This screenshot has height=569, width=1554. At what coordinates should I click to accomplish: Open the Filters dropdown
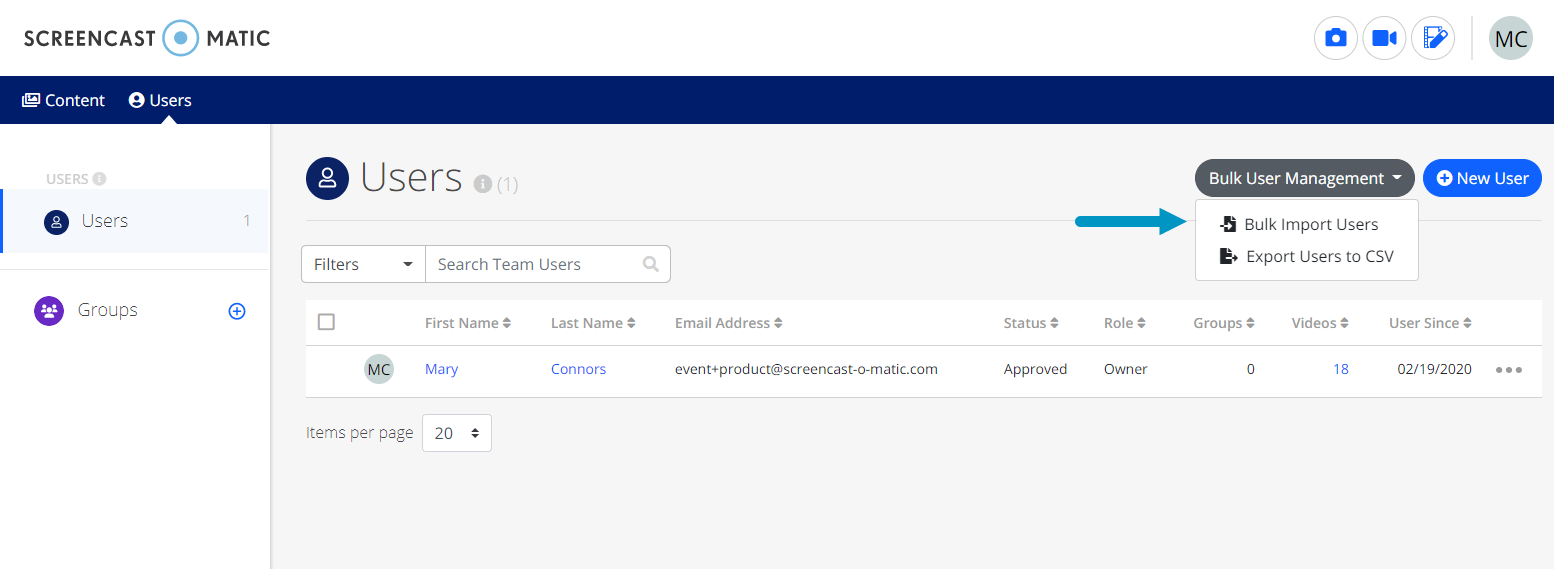tap(364, 264)
